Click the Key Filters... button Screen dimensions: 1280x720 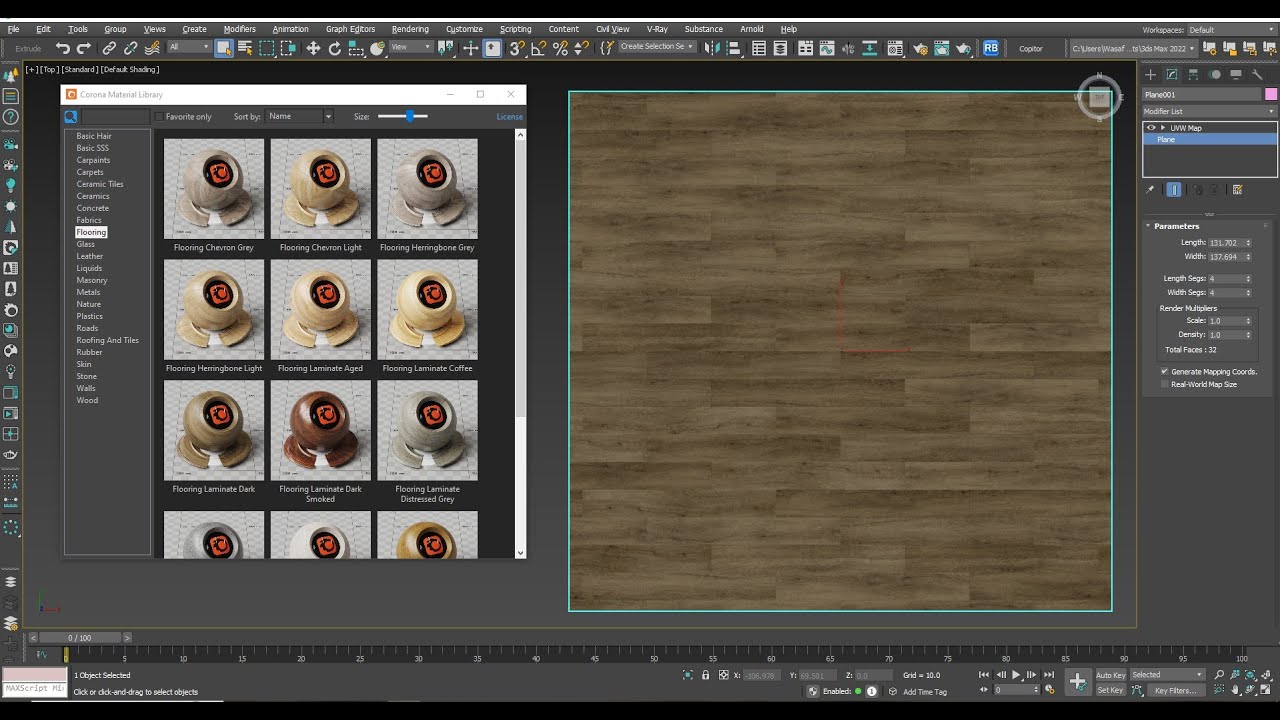(1175, 690)
